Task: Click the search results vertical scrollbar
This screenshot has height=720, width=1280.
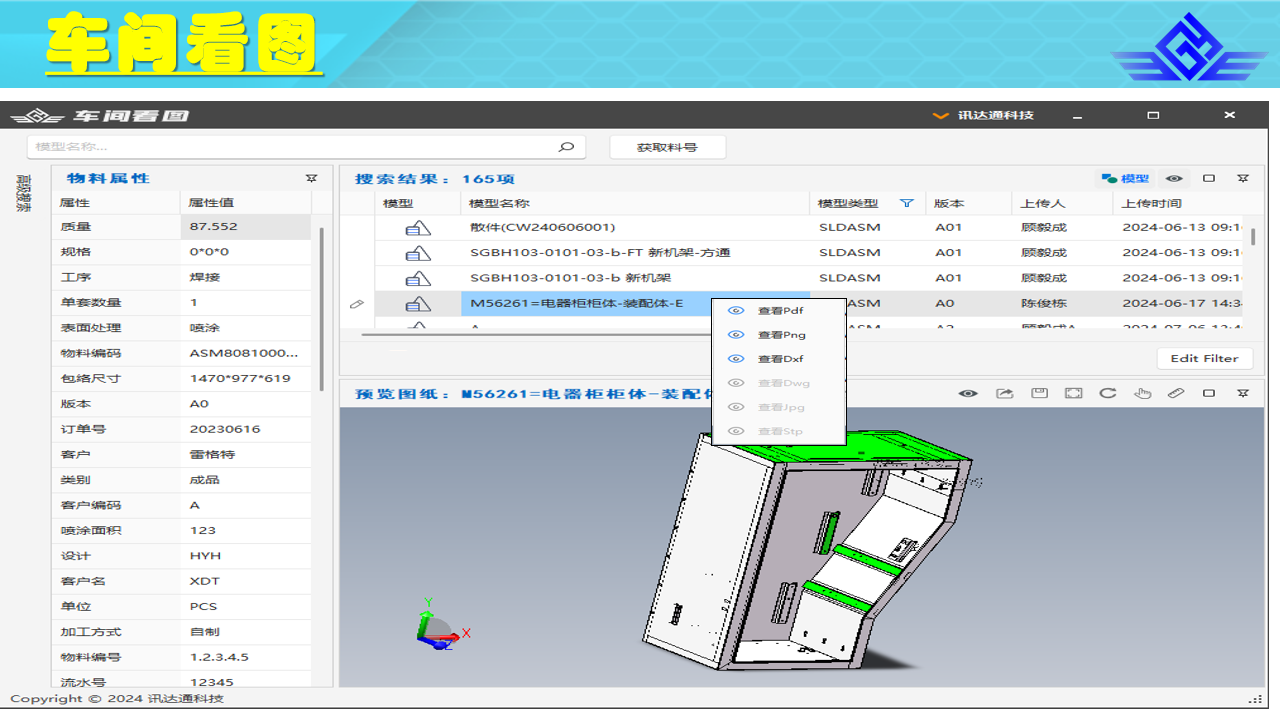Action: (1253, 240)
